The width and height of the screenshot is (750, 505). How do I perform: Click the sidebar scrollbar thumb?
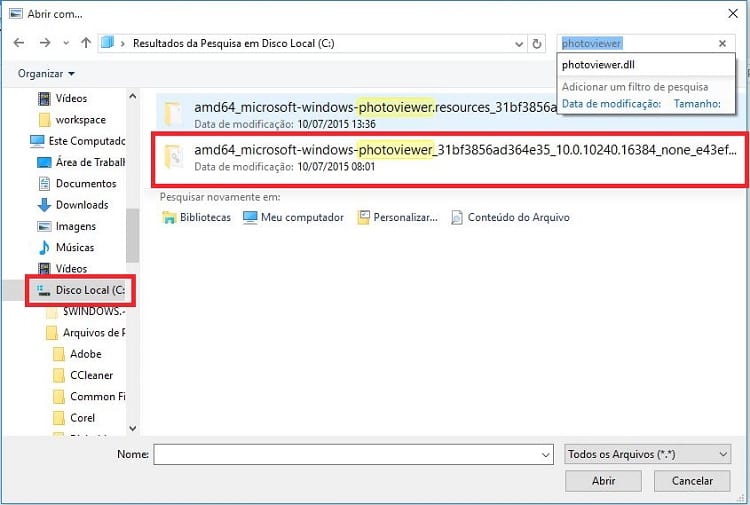coord(133,235)
